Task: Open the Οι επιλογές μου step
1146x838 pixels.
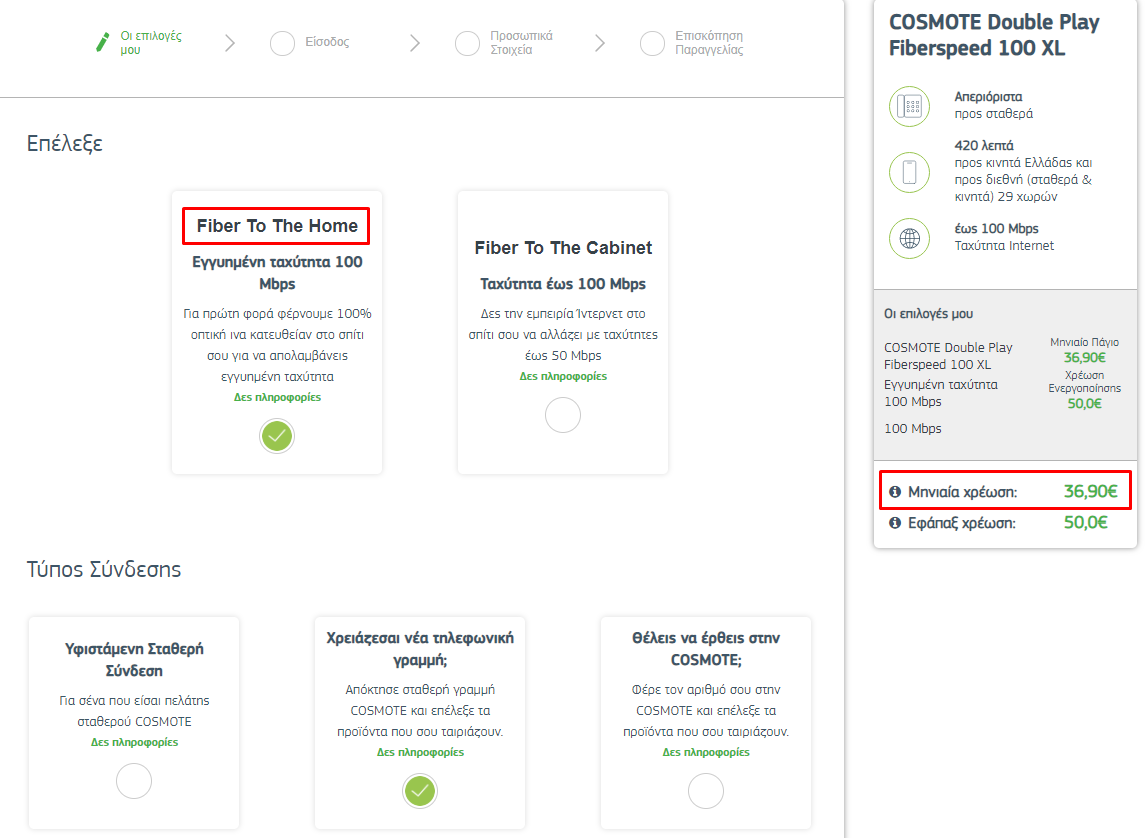Action: click(x=151, y=42)
